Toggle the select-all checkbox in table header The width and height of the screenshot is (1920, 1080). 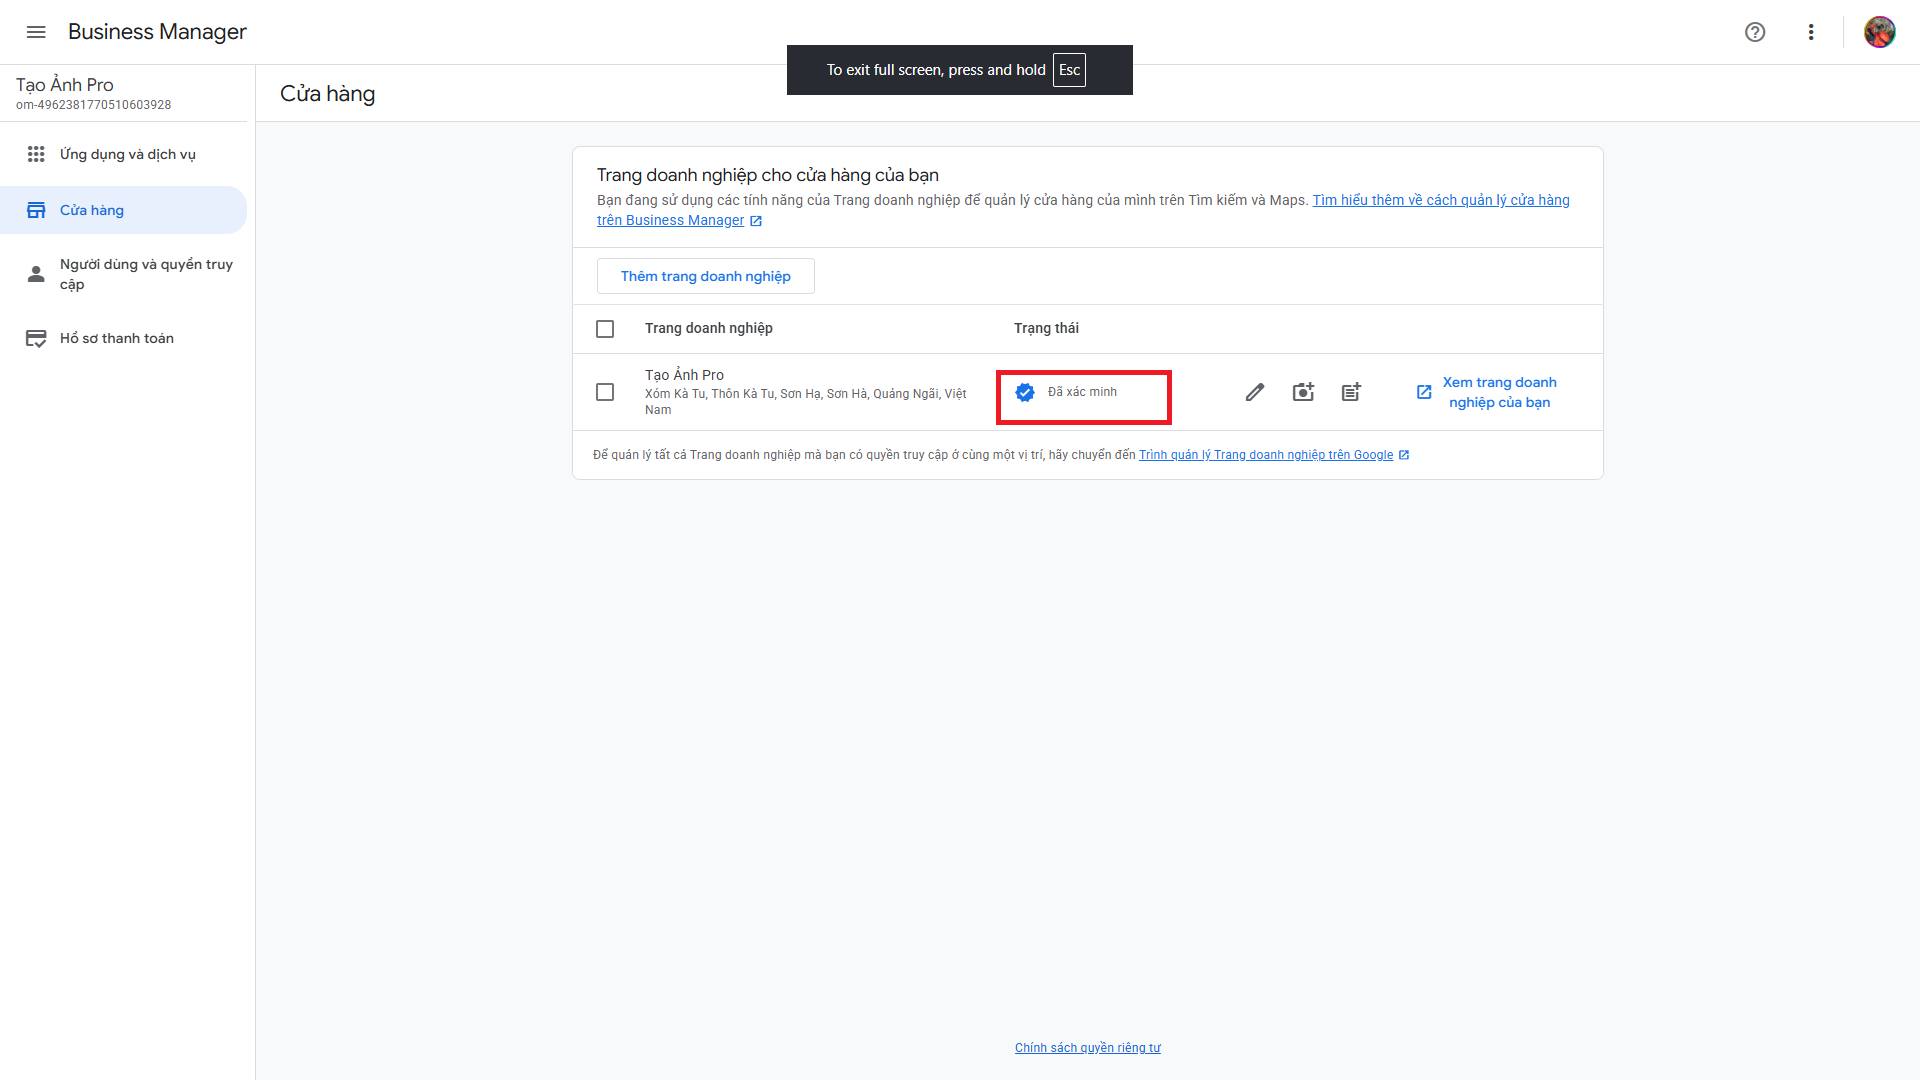pos(605,329)
